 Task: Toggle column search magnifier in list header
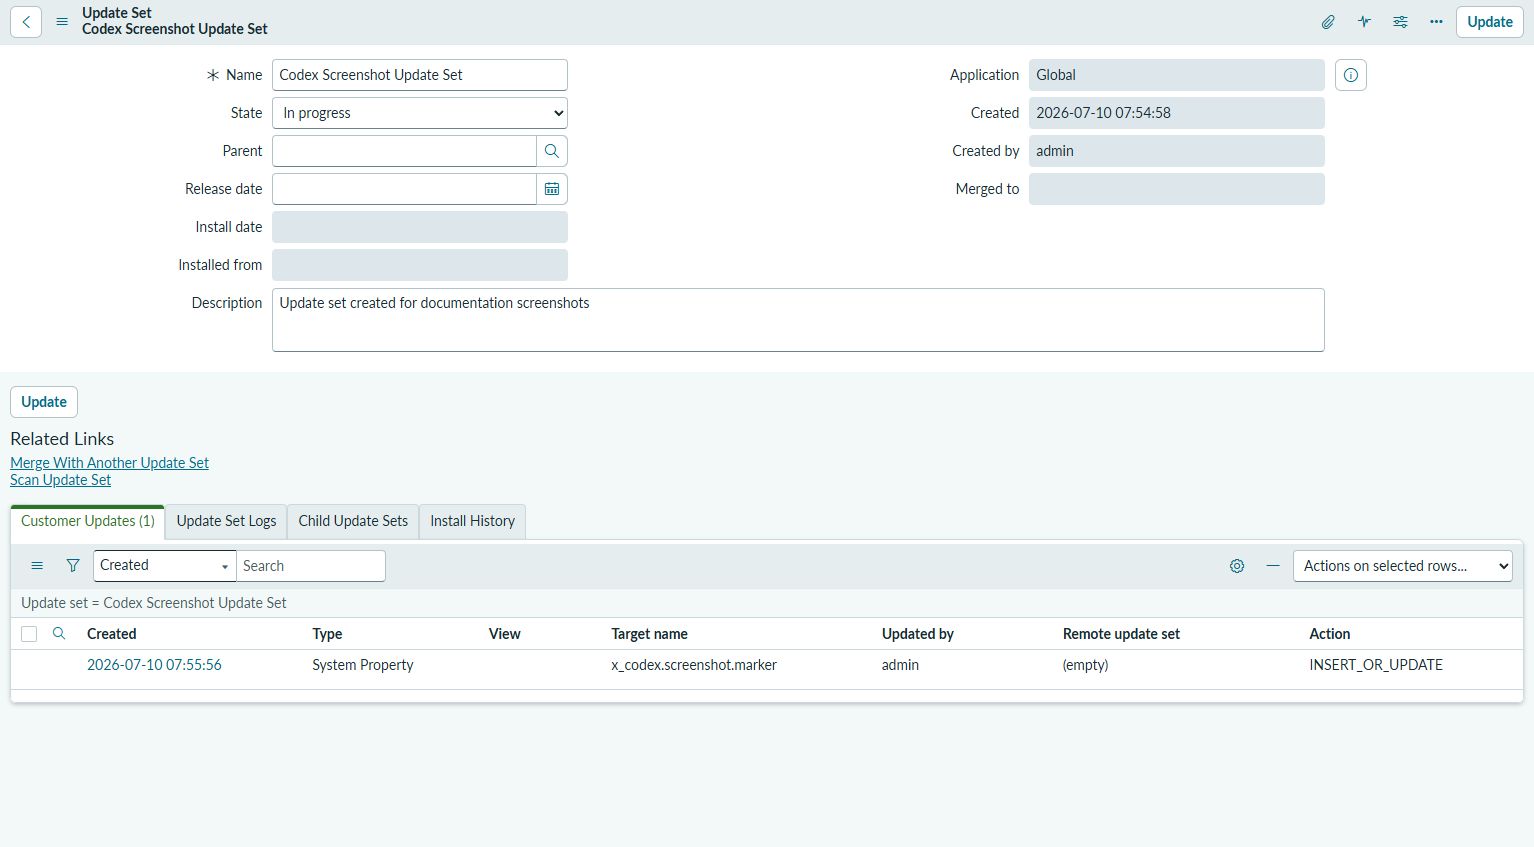[59, 634]
